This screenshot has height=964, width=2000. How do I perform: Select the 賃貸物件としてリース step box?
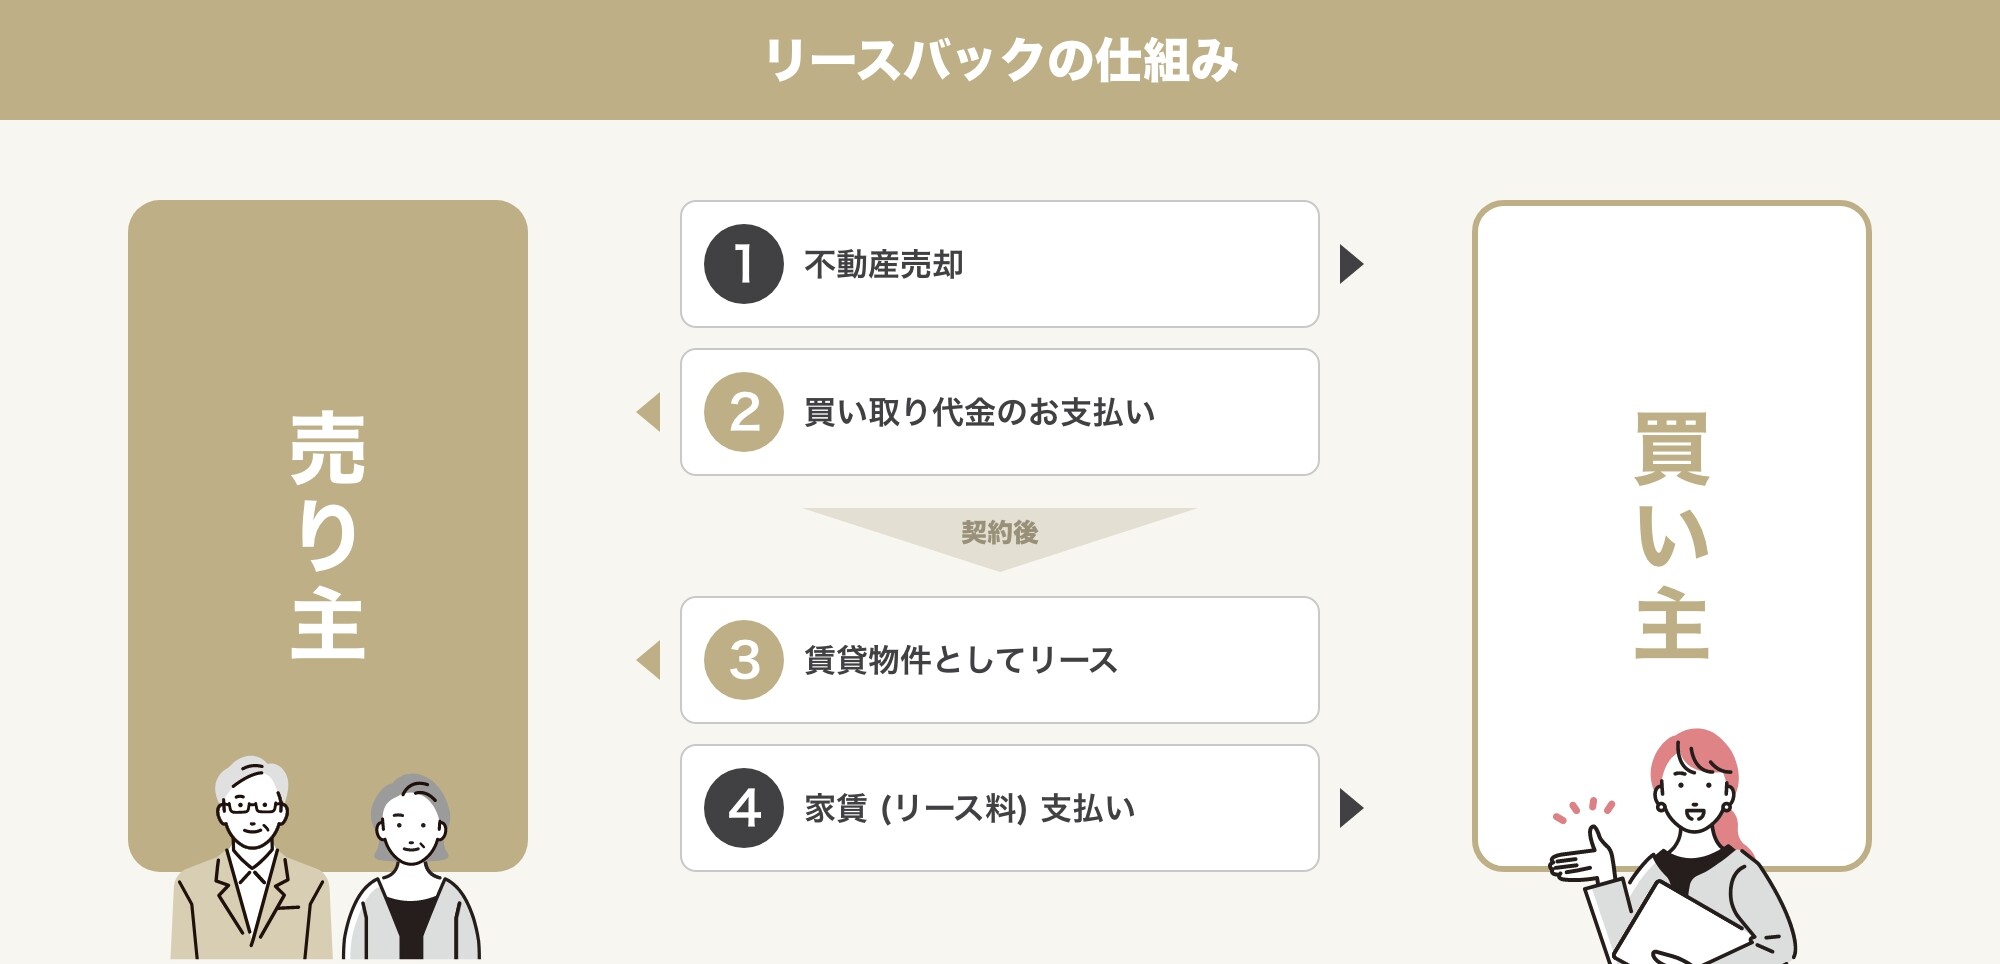(x=1000, y=660)
